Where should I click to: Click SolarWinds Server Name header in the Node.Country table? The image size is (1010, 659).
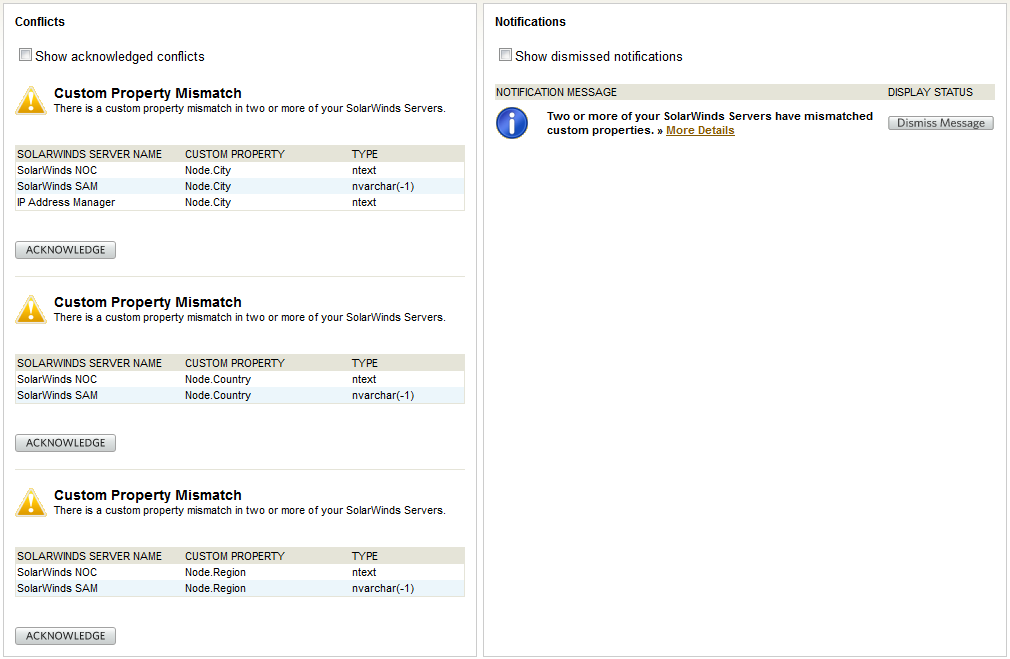(x=89, y=363)
